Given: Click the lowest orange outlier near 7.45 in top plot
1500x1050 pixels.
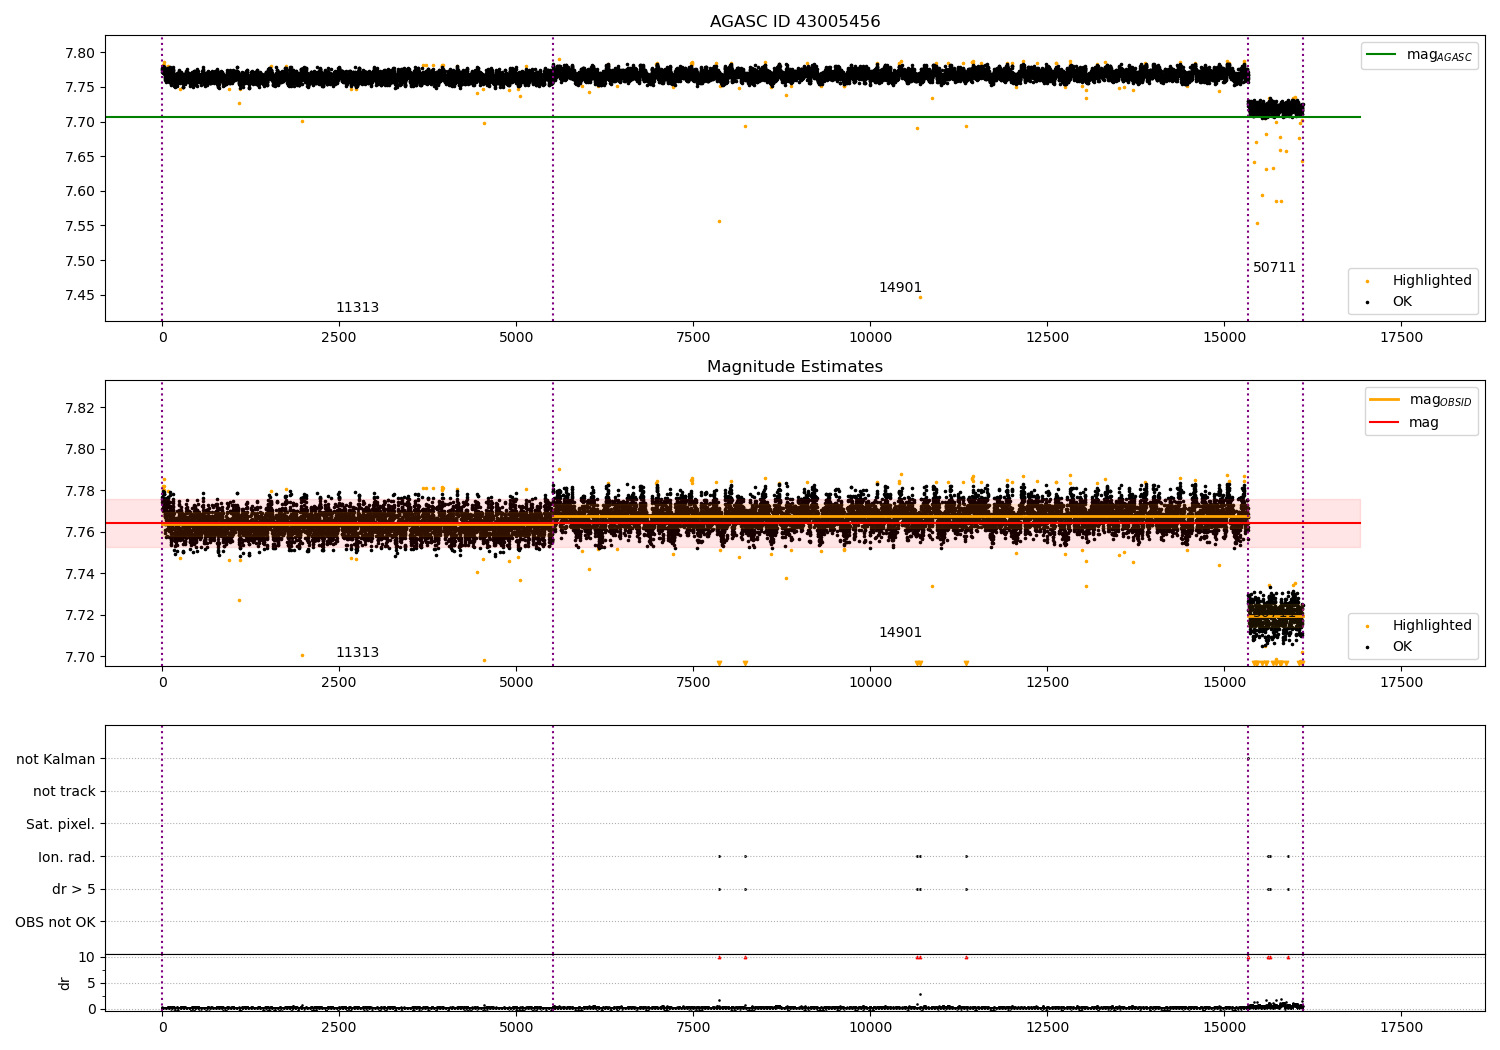Looking at the screenshot, I should [920, 297].
